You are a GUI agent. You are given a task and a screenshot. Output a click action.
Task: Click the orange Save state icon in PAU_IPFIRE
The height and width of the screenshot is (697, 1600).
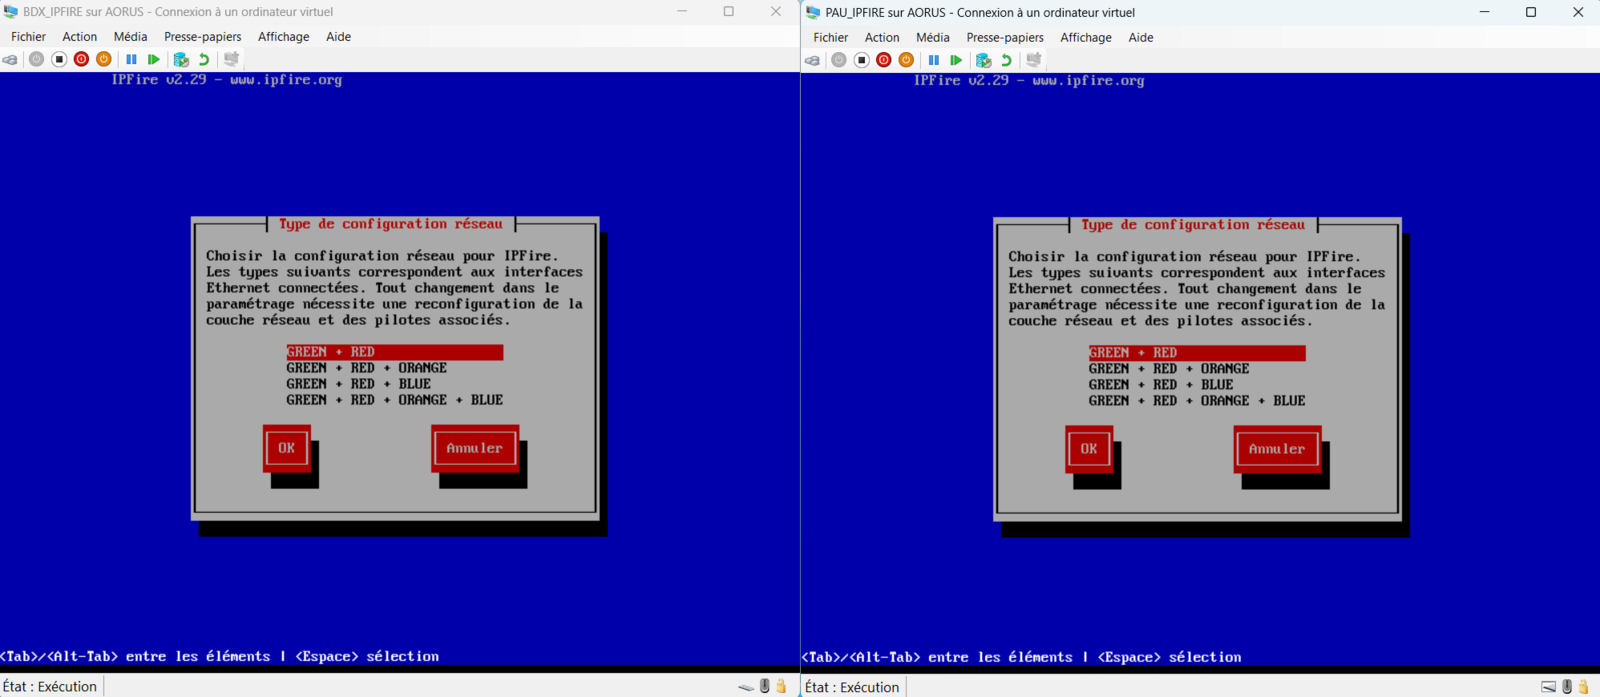(x=906, y=60)
